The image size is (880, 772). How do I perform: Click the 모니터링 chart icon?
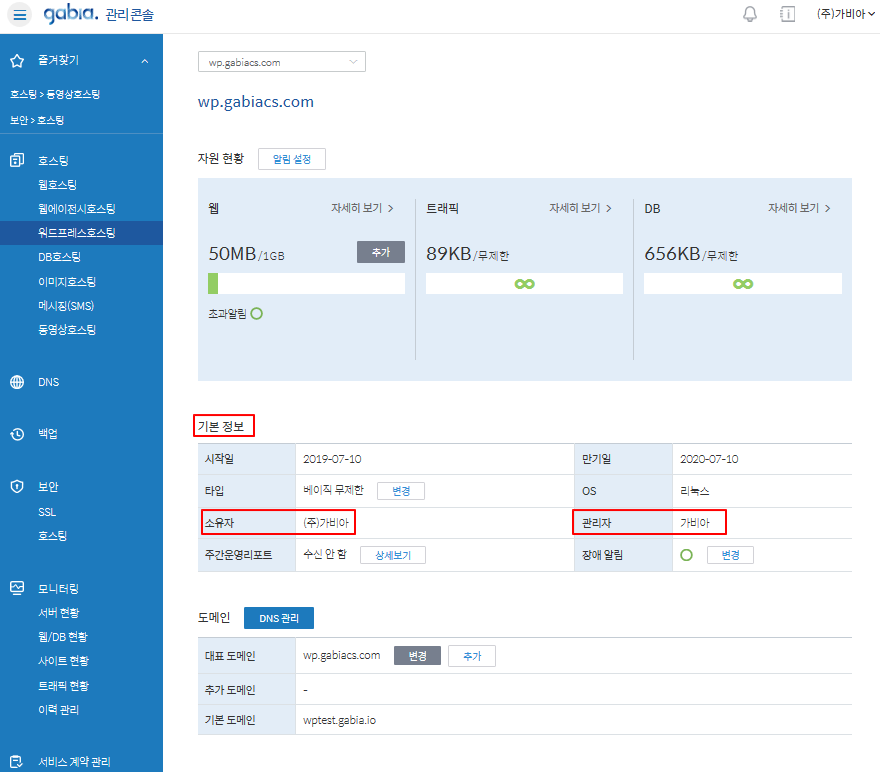(17, 588)
